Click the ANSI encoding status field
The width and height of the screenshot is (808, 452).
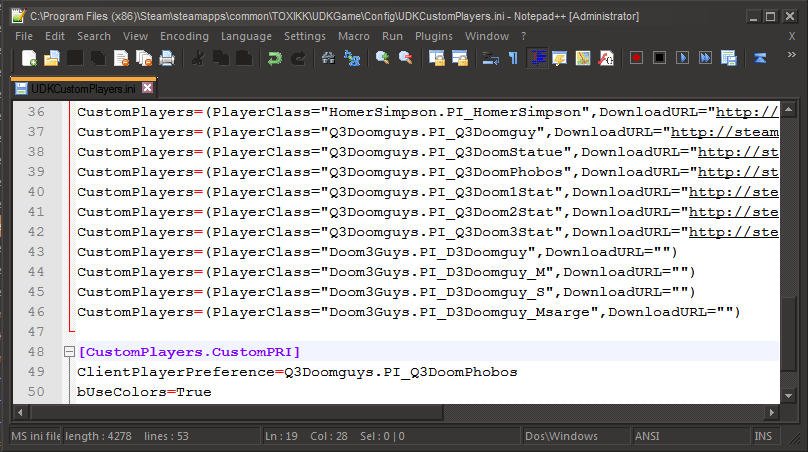(691, 436)
